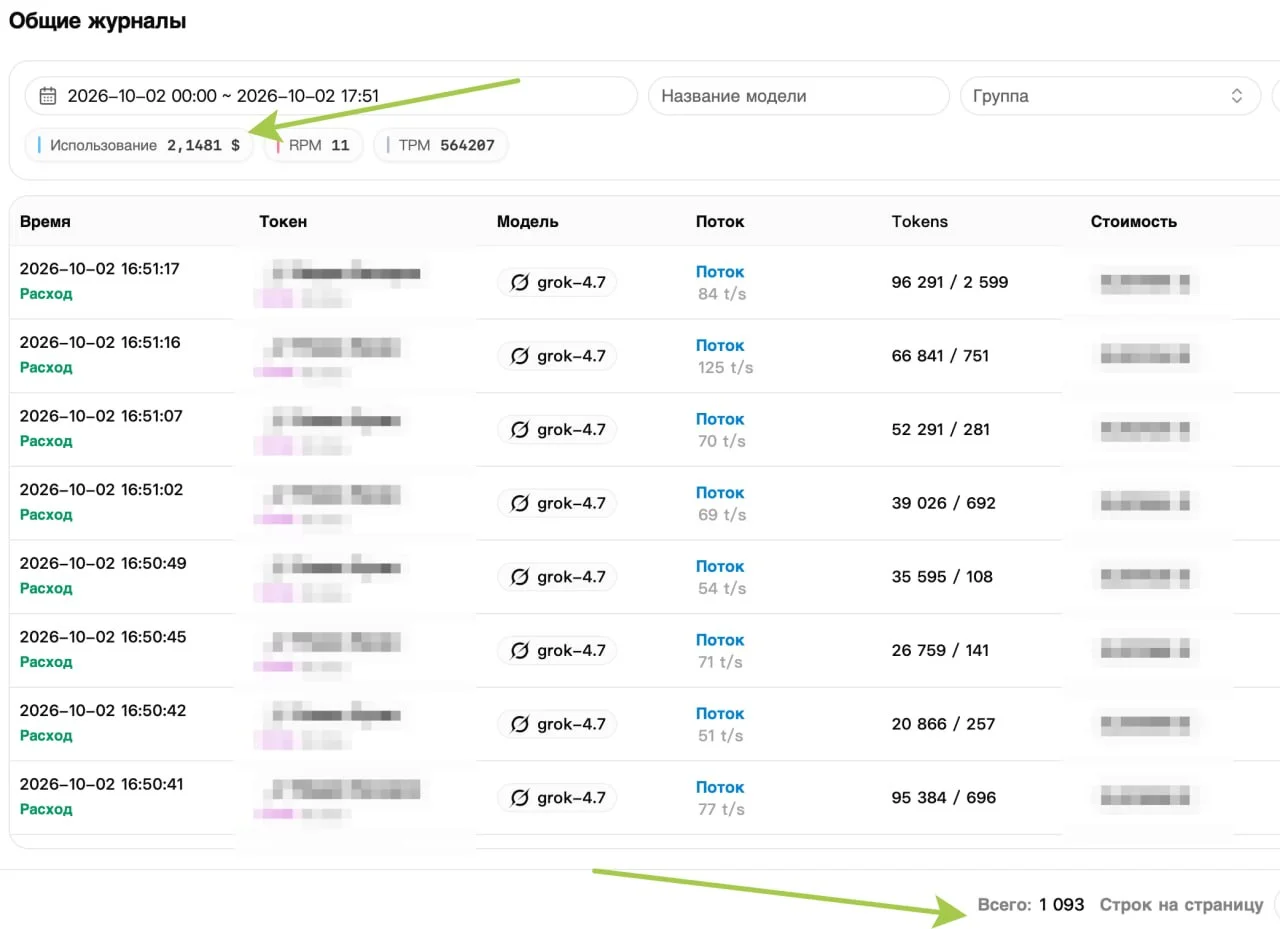
Task: Click grok-4.7 model tag in 16:50:41 row
Action: (x=557, y=798)
